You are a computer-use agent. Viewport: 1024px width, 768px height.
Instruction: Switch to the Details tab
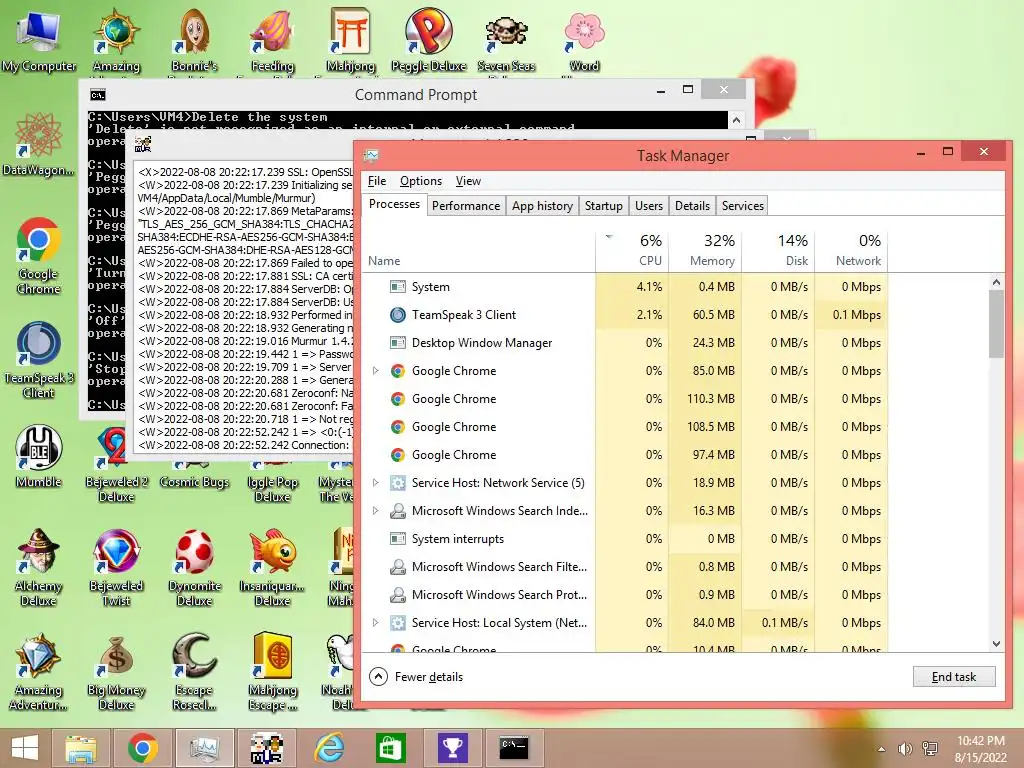[x=692, y=206]
